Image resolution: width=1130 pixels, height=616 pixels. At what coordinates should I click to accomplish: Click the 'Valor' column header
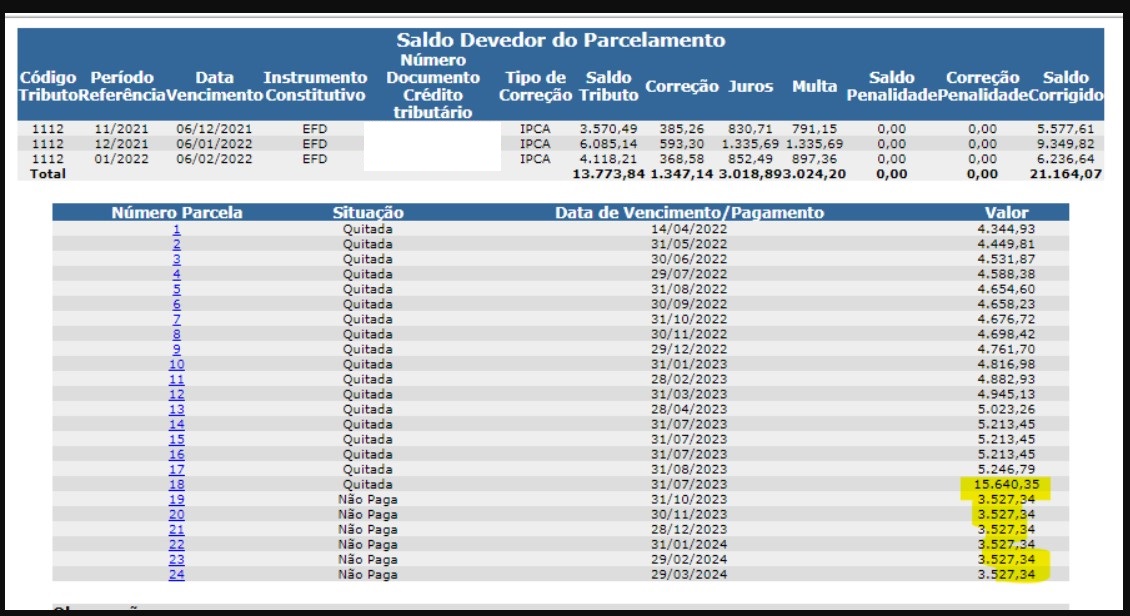1006,213
